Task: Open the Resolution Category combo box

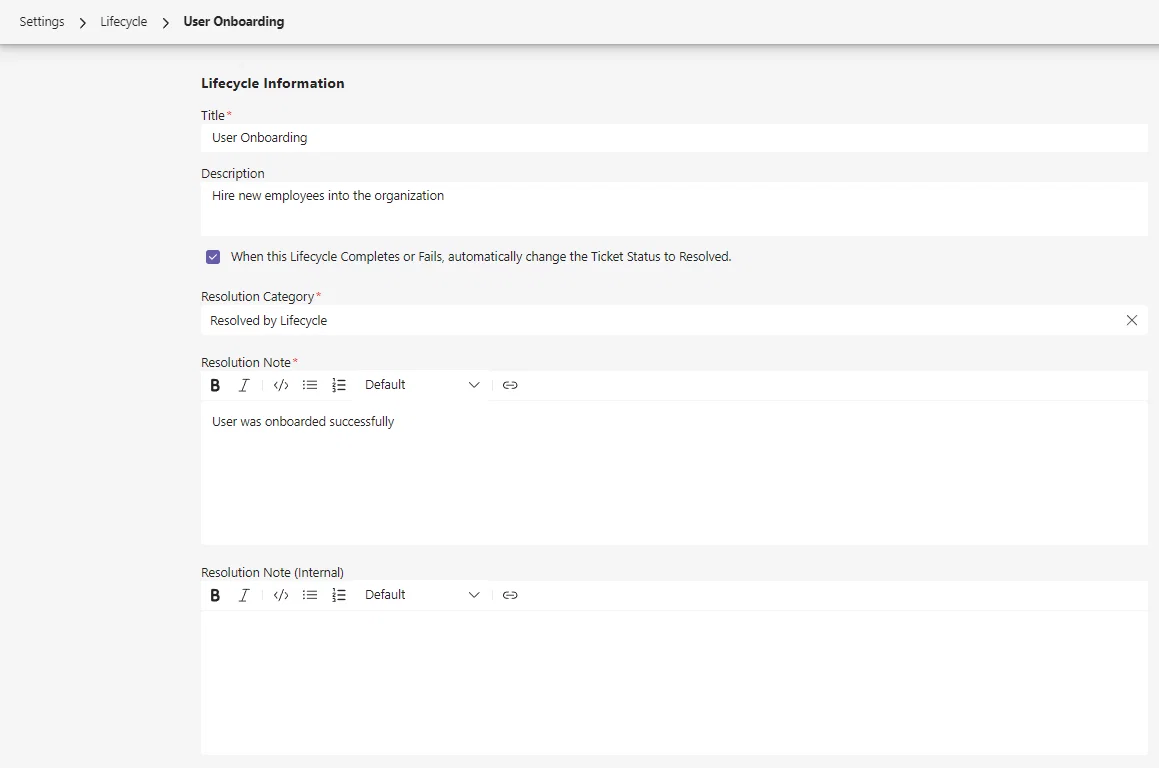Action: (662, 320)
